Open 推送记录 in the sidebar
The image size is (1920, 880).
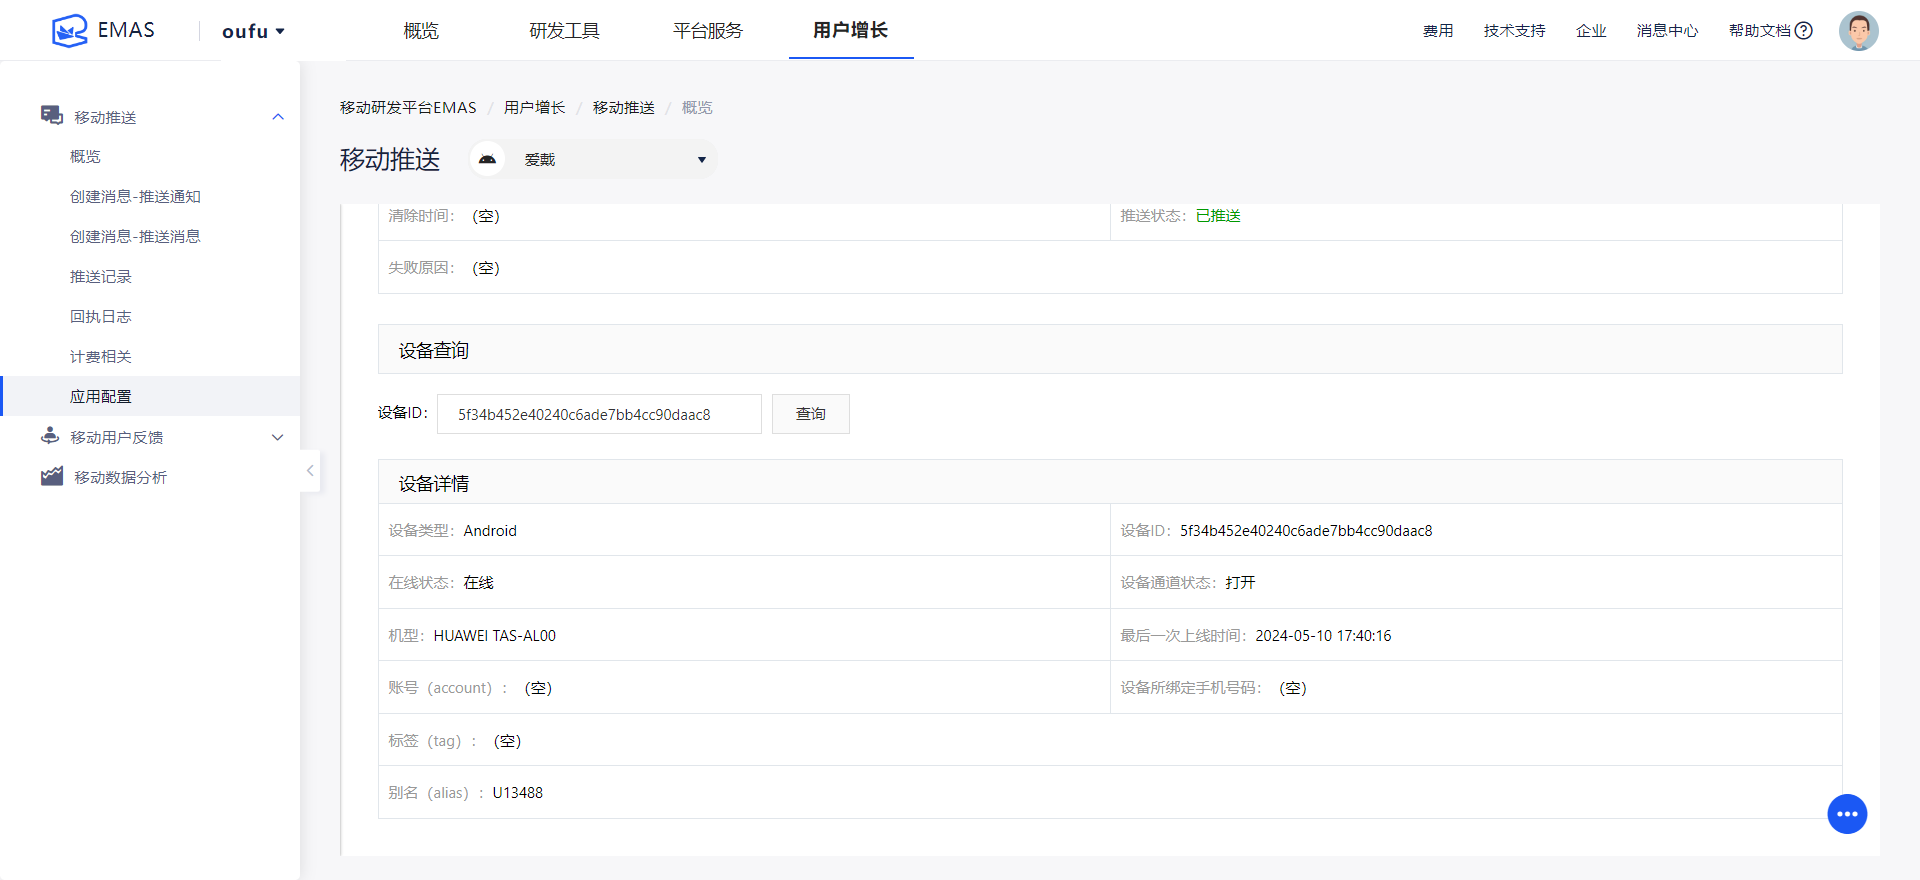[x=101, y=276]
